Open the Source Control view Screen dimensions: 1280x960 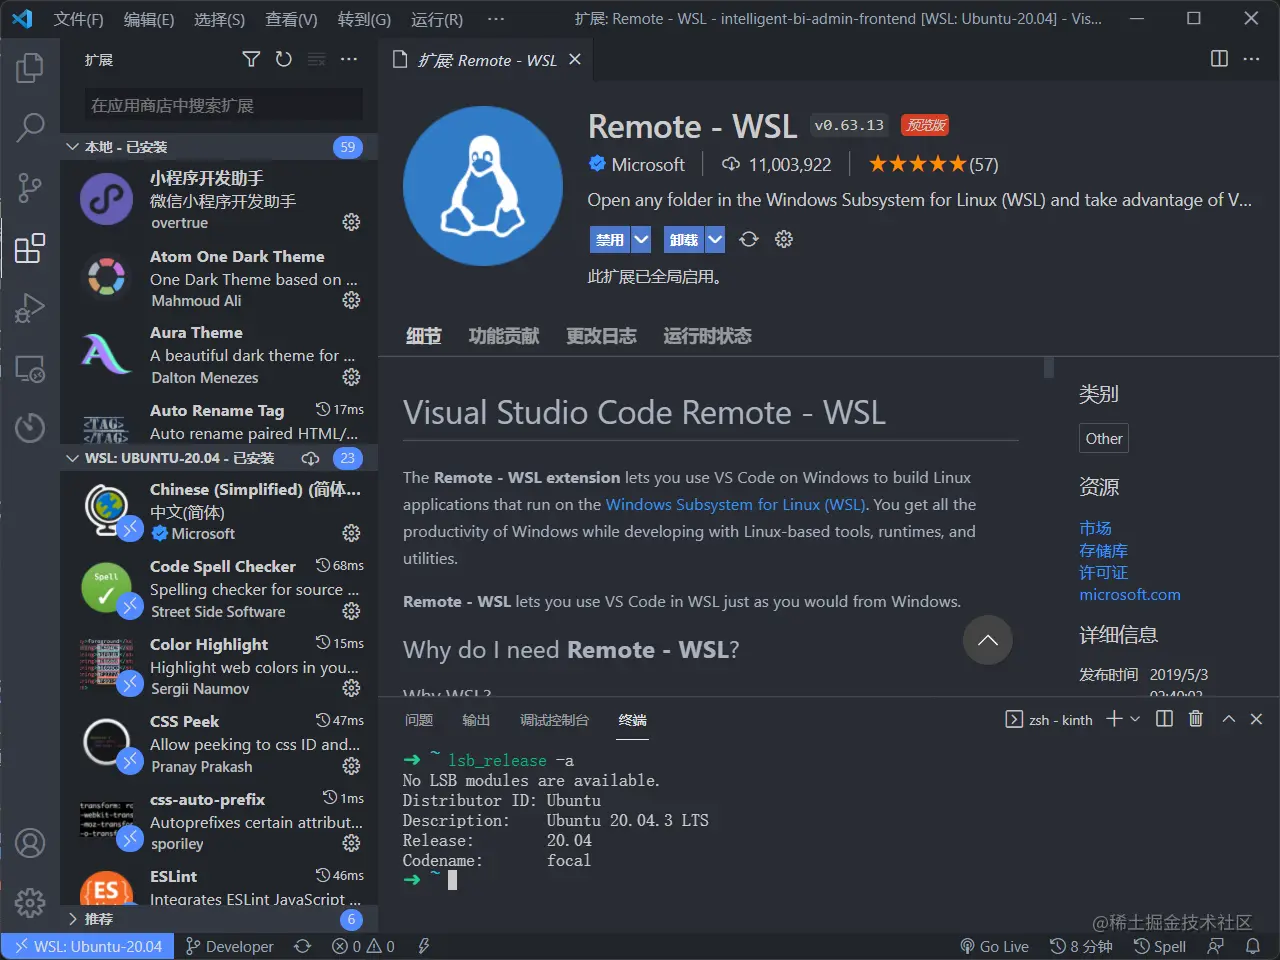coord(30,187)
